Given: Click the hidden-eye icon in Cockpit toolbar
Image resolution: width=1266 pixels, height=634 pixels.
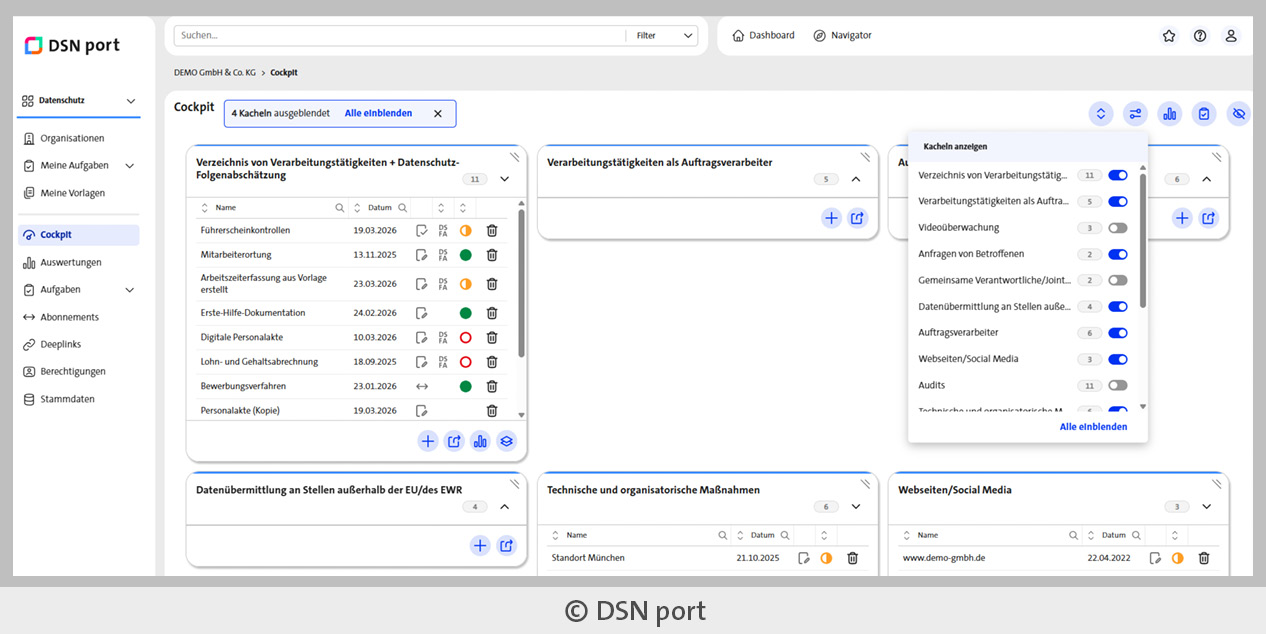Looking at the screenshot, I should point(1239,114).
